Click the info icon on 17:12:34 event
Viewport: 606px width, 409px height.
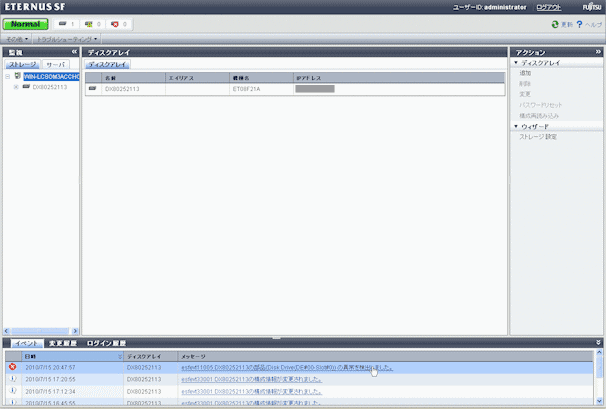[13, 390]
